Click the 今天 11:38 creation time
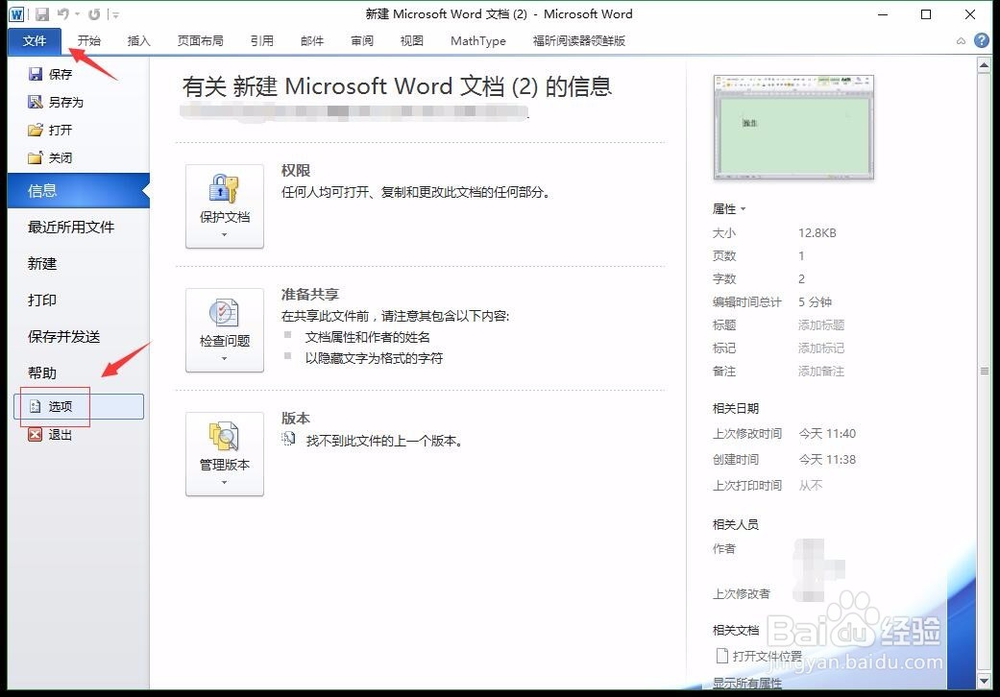This screenshot has height=697, width=1000. [x=827, y=460]
